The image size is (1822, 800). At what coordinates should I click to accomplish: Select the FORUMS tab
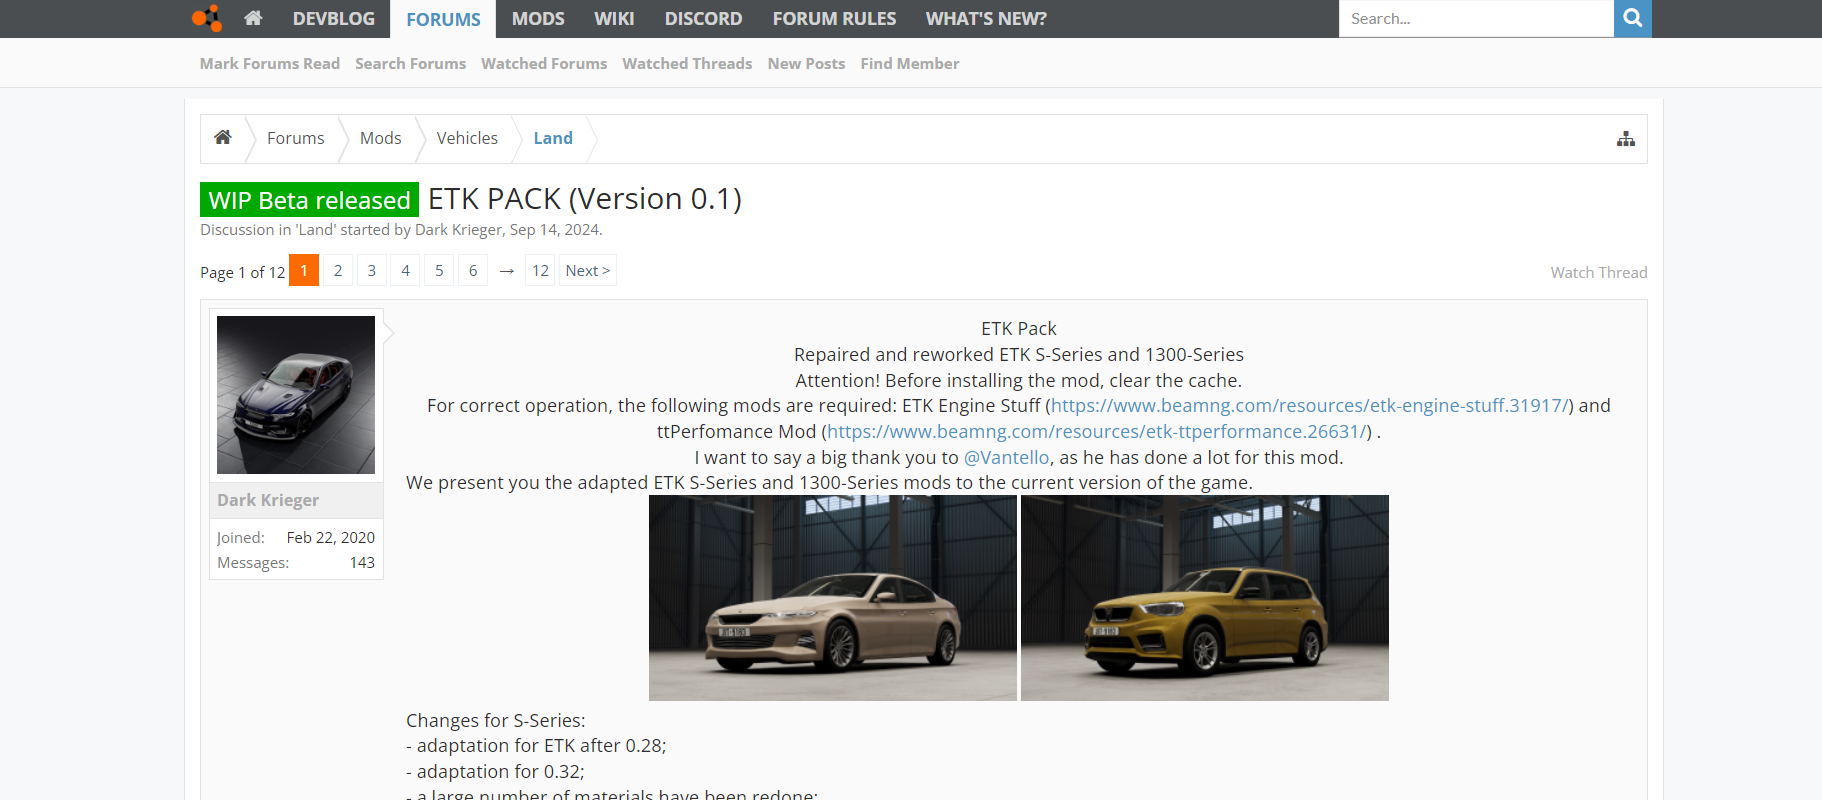tap(443, 19)
